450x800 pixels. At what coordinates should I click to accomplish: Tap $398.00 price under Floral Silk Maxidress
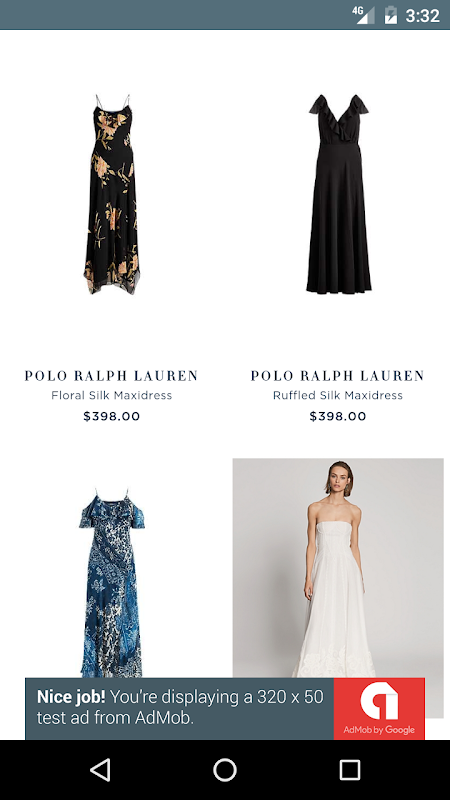pyautogui.click(x=112, y=416)
